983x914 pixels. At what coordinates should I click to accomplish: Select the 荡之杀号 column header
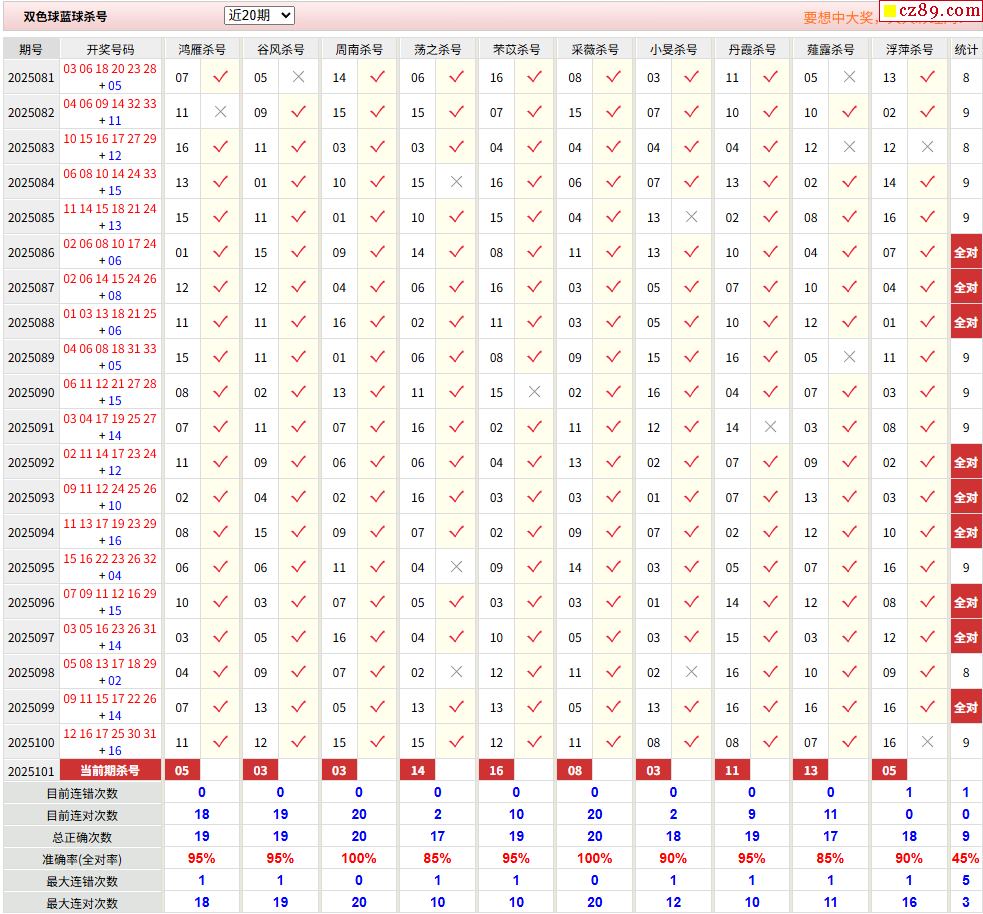(438, 49)
